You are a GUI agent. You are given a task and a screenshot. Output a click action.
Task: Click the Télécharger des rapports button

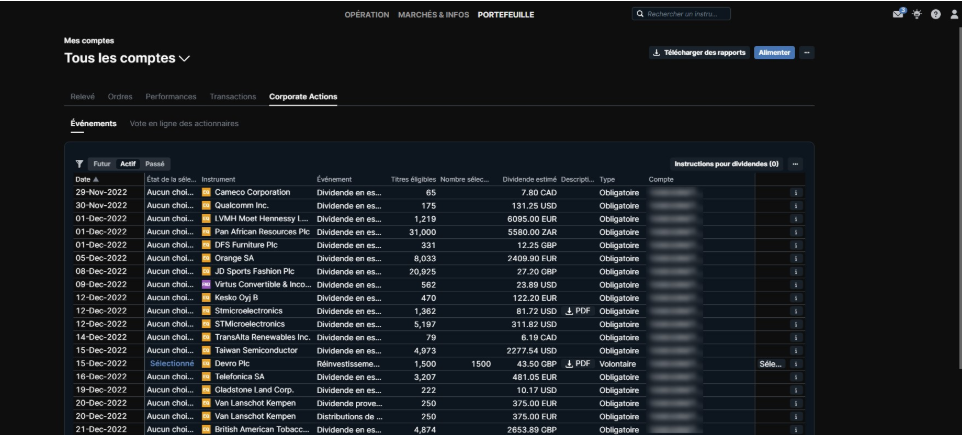click(x=699, y=53)
